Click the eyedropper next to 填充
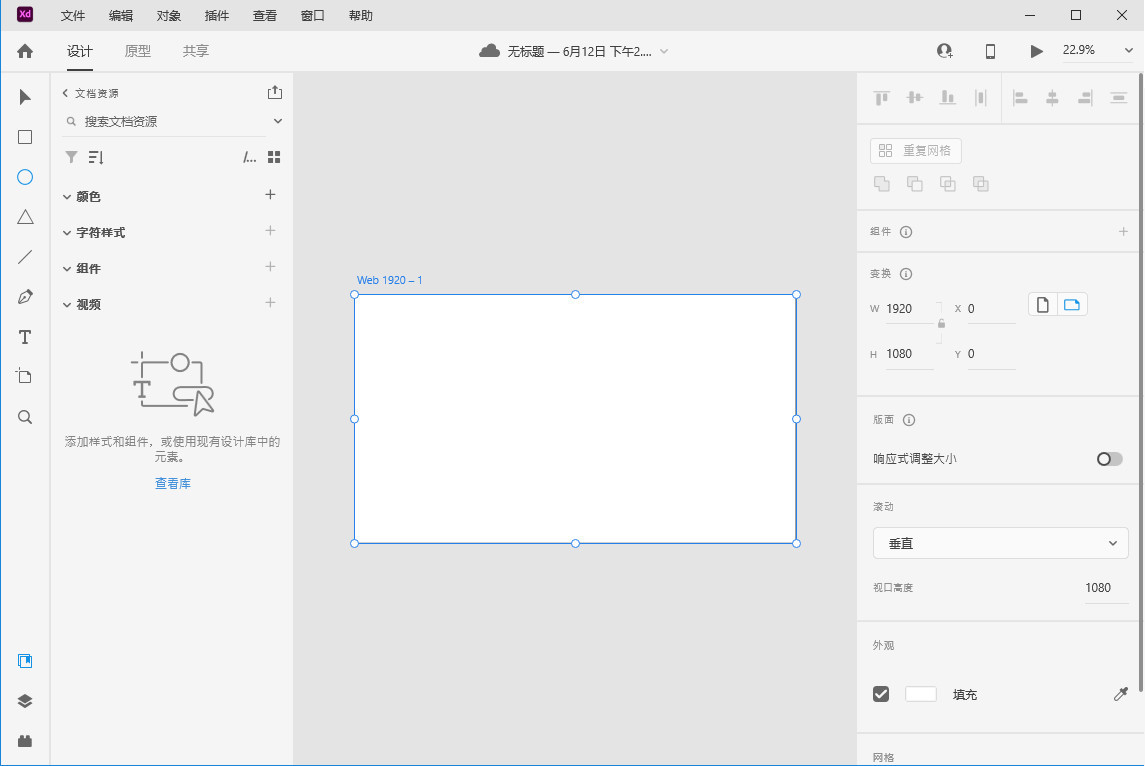The width and height of the screenshot is (1145, 766). coord(1120,694)
